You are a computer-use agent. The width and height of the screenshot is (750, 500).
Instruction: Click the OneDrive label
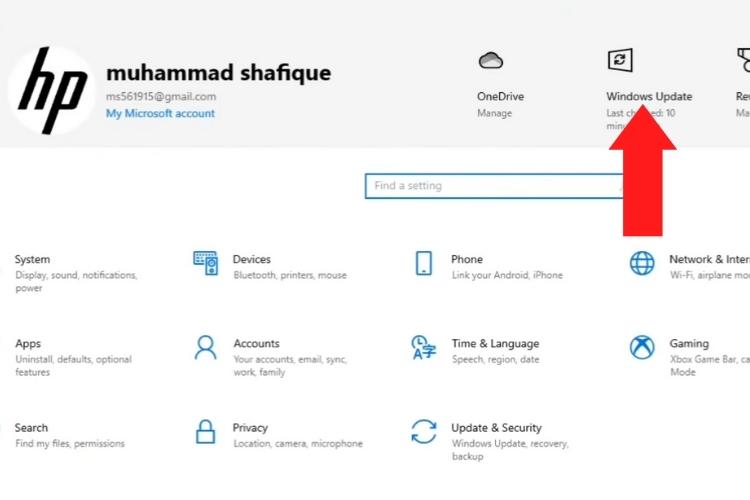500,96
